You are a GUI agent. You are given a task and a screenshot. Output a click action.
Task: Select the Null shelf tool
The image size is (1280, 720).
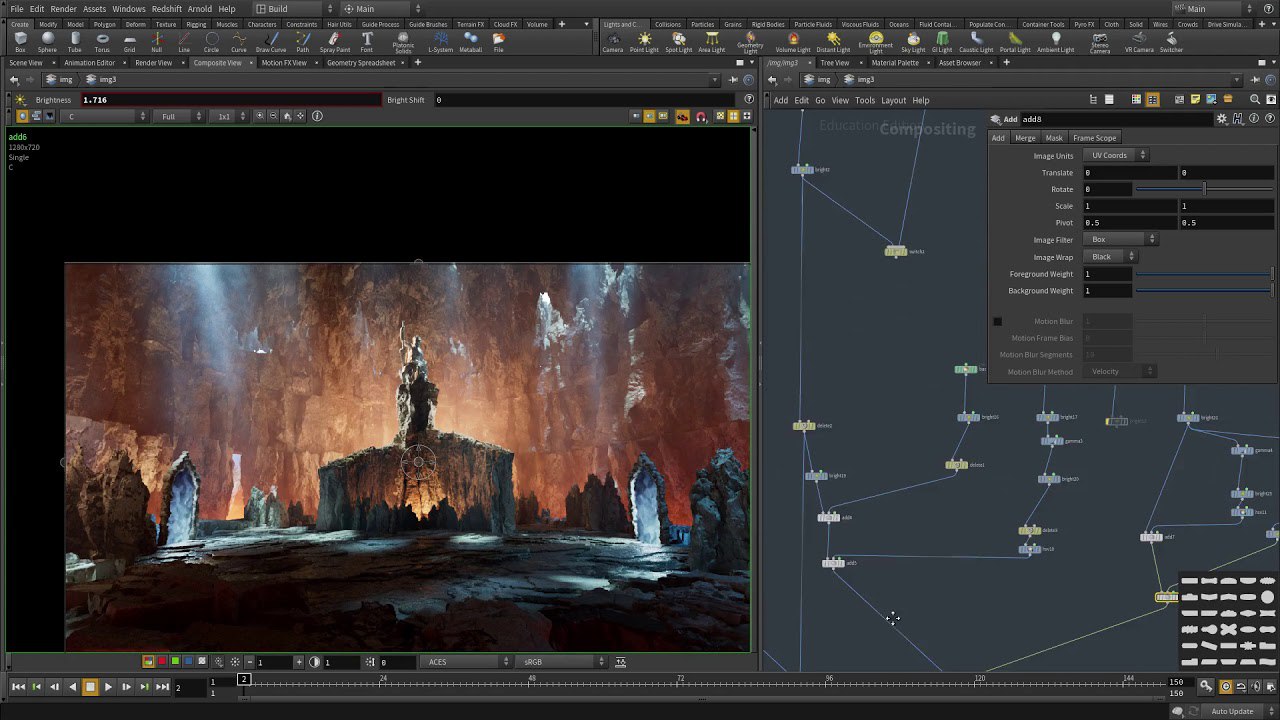coord(156,42)
